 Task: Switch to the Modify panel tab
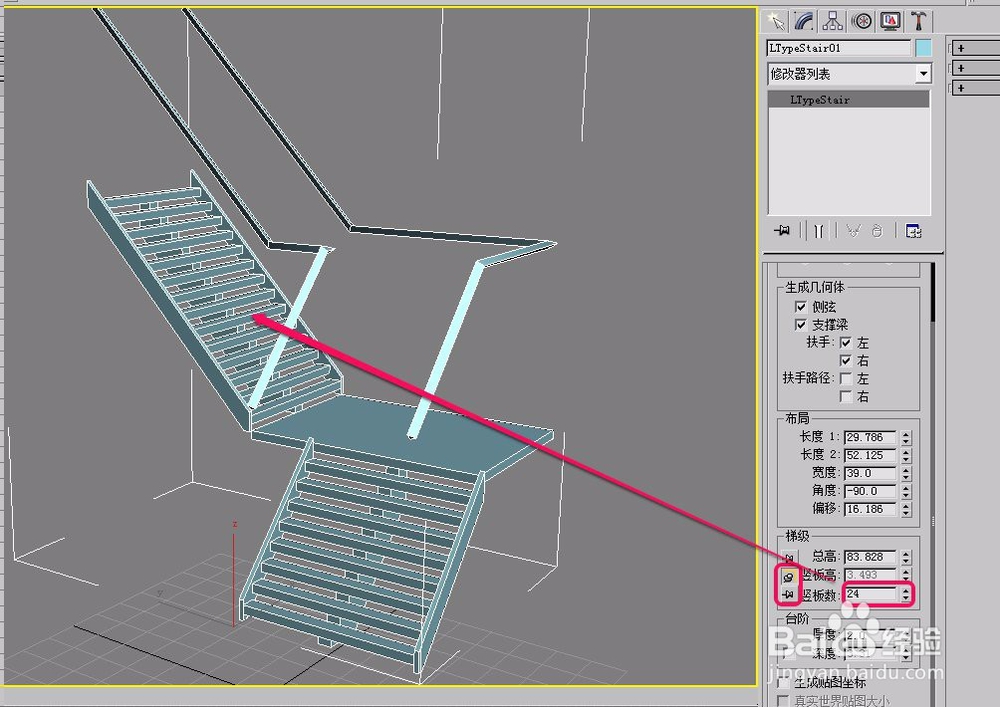[804, 21]
